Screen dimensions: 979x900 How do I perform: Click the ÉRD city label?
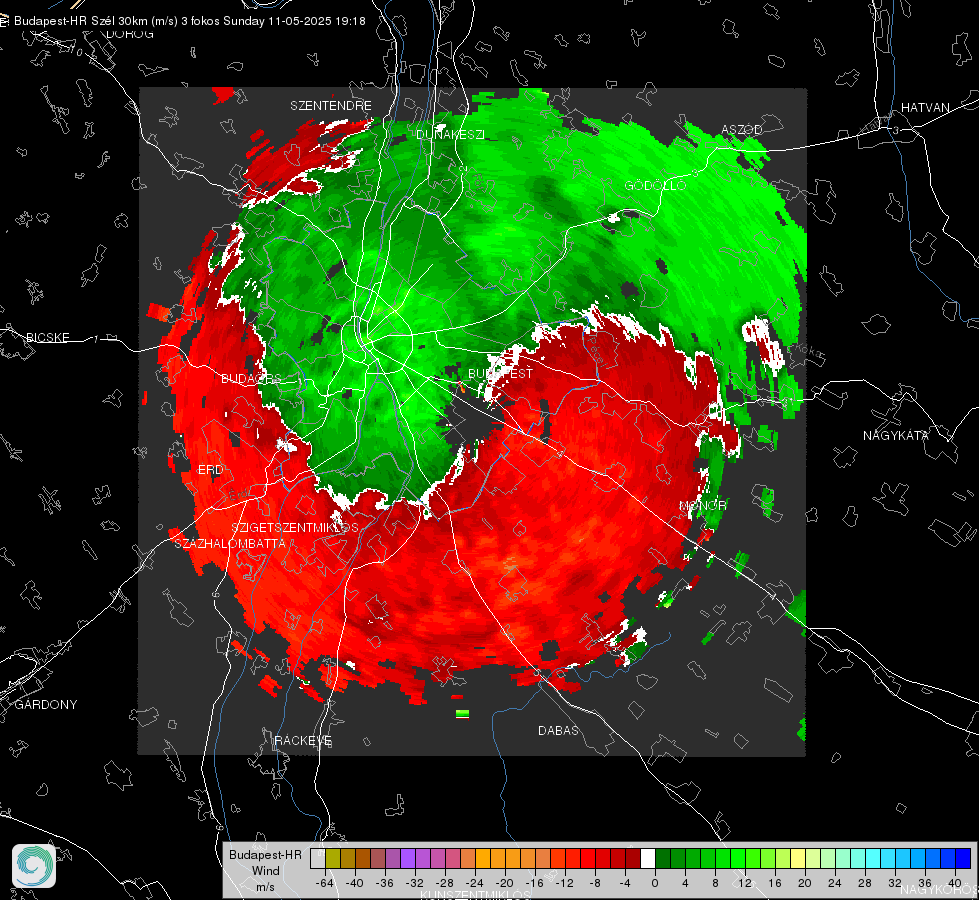click(210, 470)
